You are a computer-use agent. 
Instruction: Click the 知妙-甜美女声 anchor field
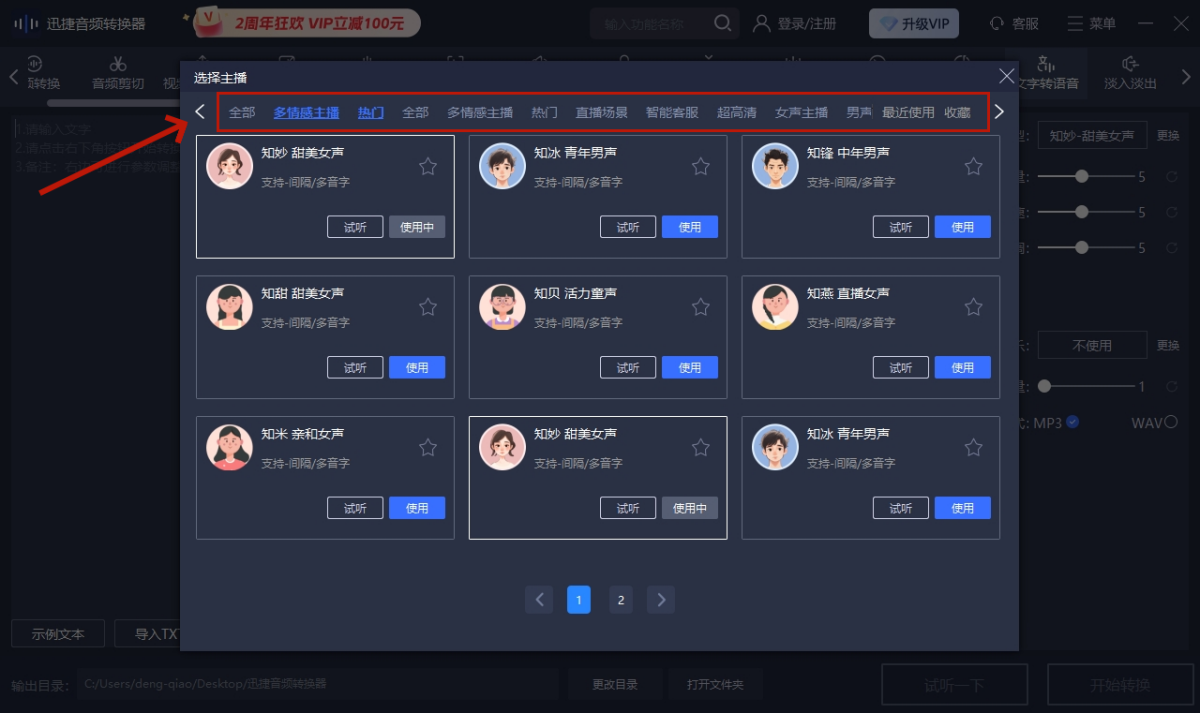click(x=1092, y=136)
